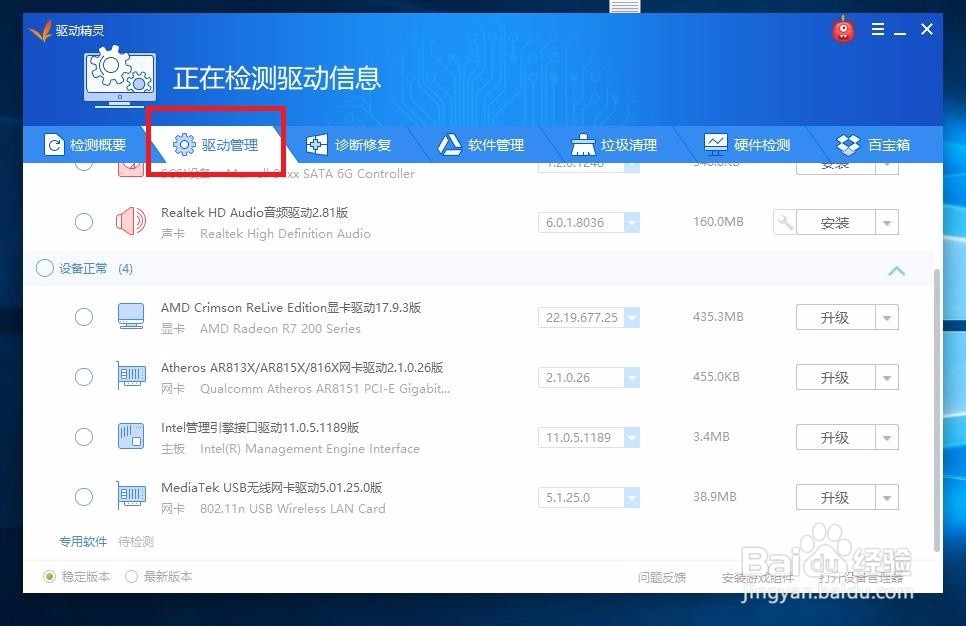Select the MediaTek USB无线网卡 driver radio
Screen dimensions: 966x626
point(84,497)
